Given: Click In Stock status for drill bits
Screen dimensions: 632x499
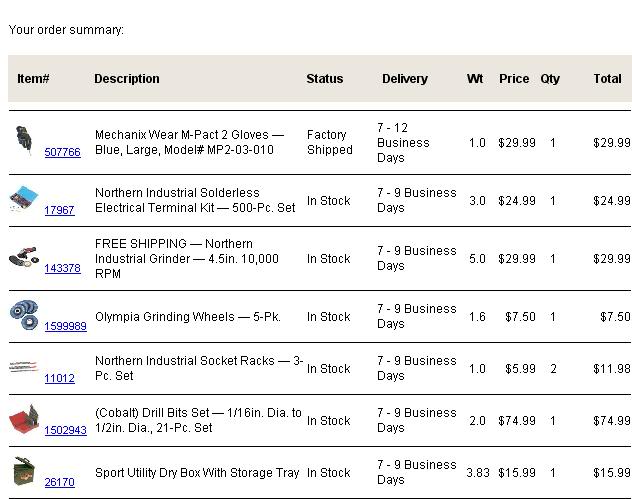Looking at the screenshot, I should coord(328,421).
